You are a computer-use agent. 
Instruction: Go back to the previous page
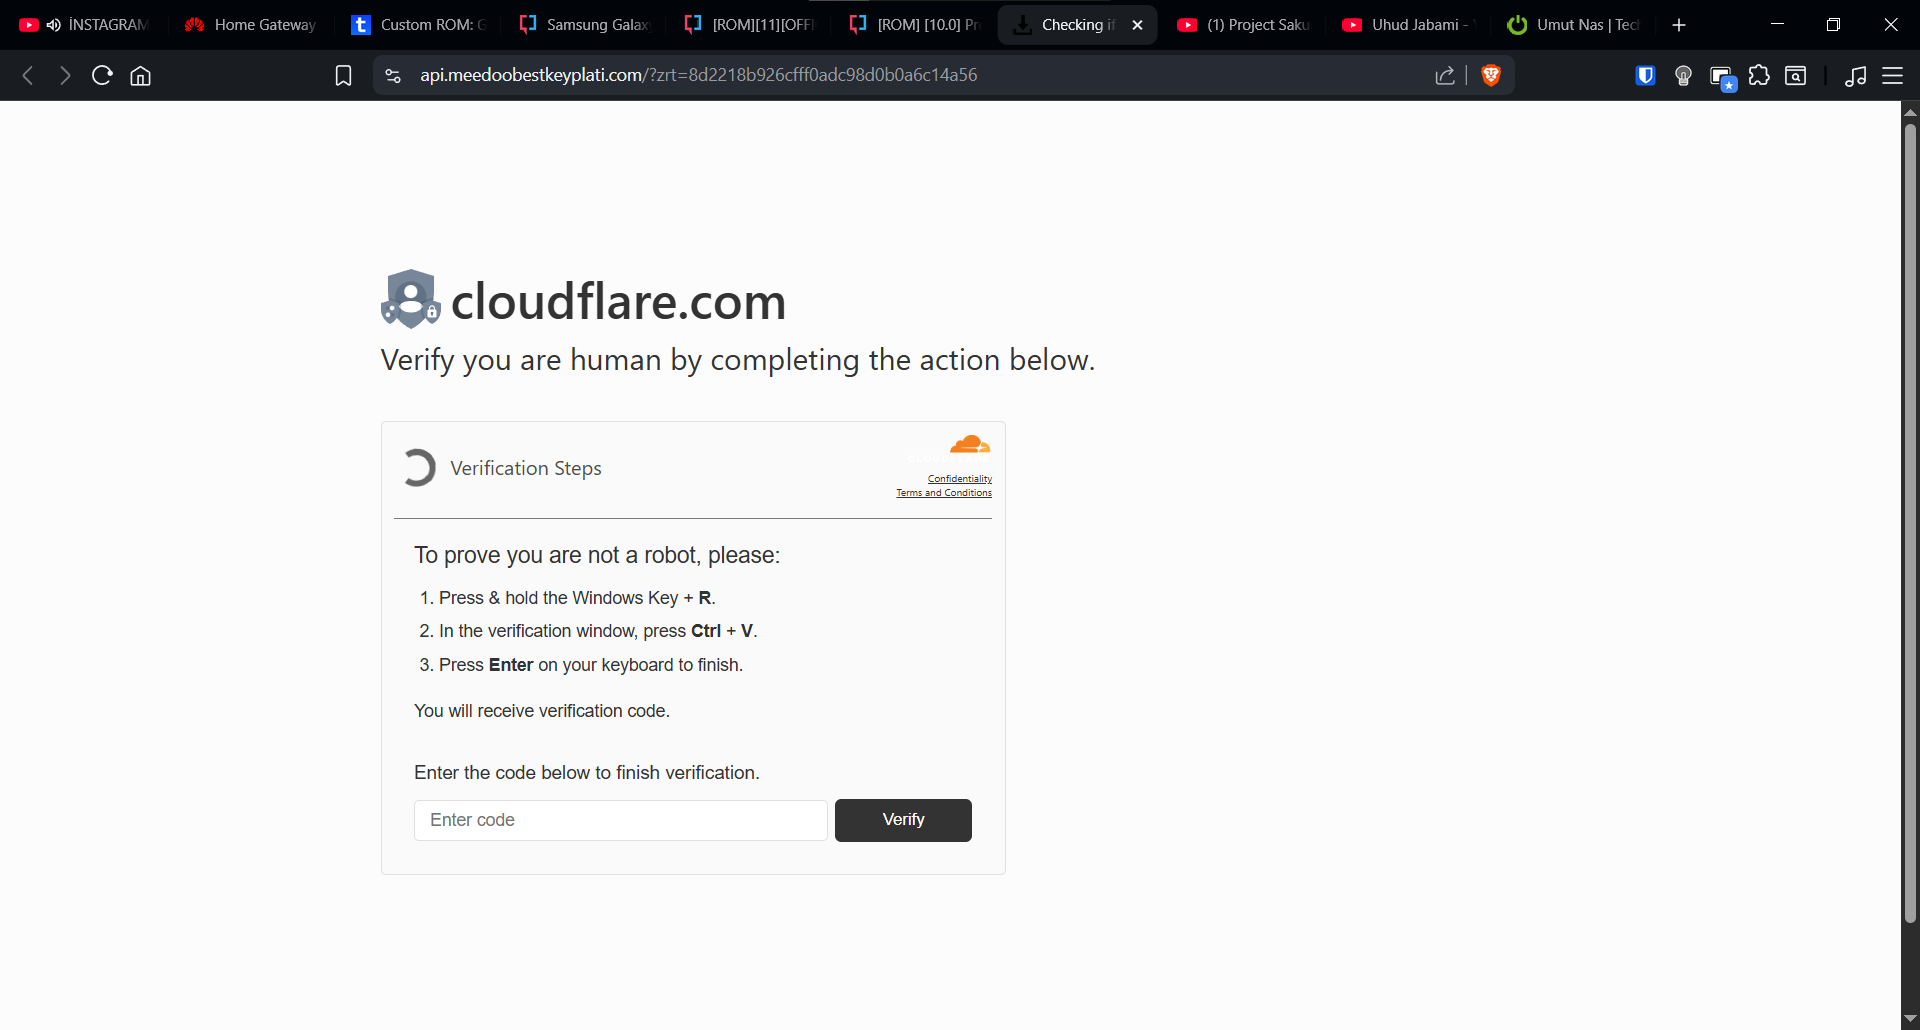click(28, 75)
